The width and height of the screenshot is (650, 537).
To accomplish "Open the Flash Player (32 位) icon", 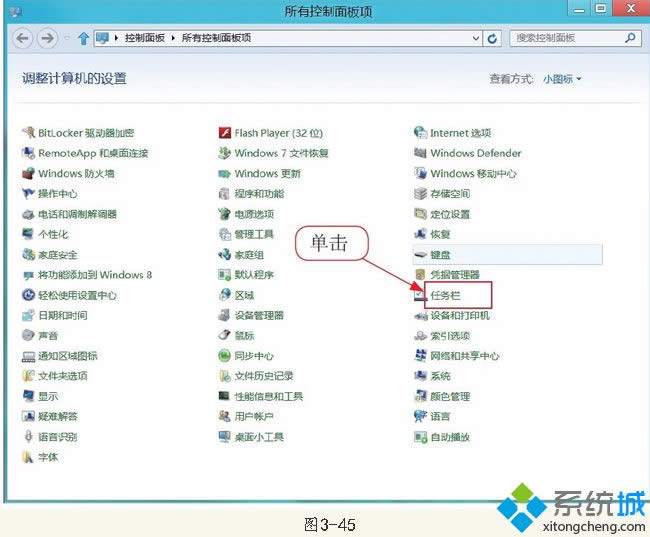I will (225, 133).
